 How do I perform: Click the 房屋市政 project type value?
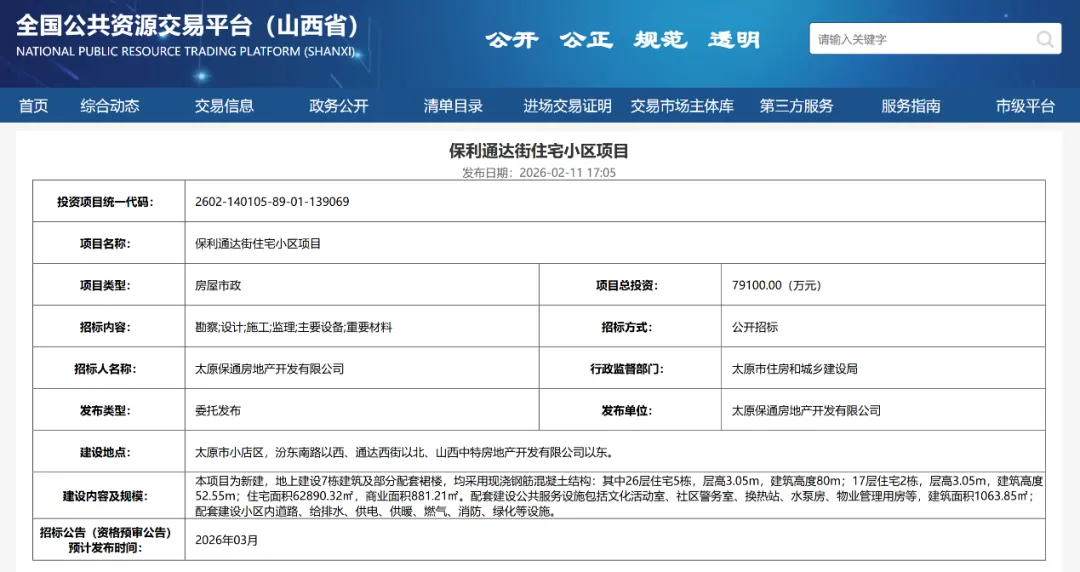click(x=218, y=285)
